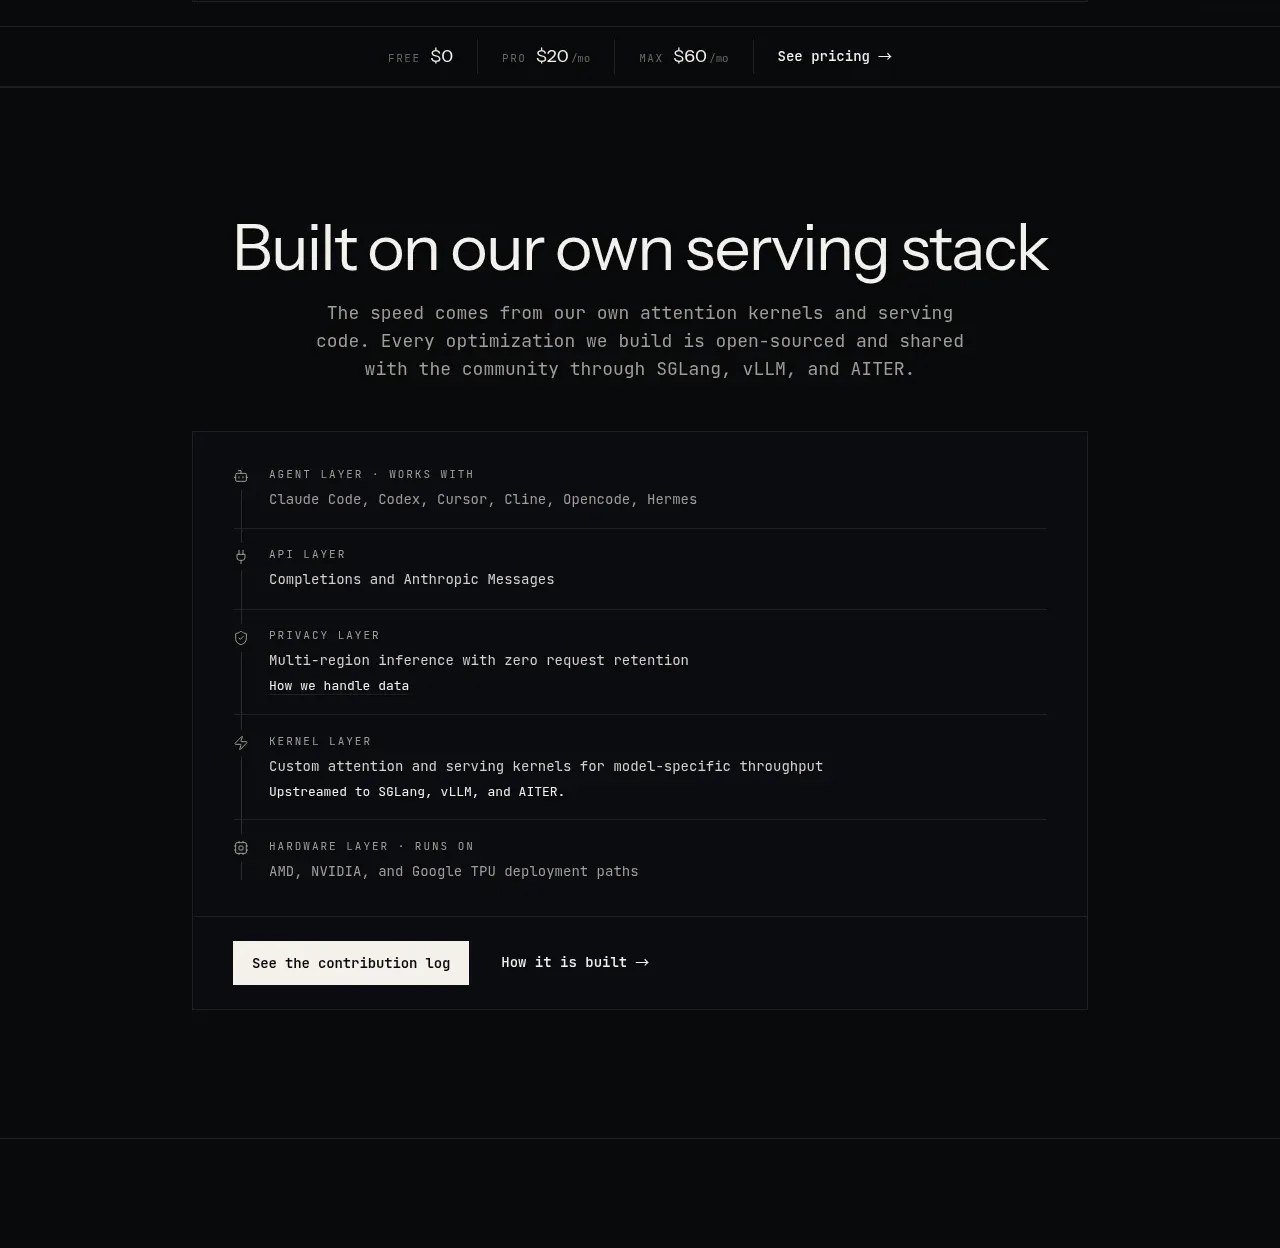Image resolution: width=1280 pixels, height=1248 pixels.
Task: Open the See pricing link
Action: tap(834, 57)
